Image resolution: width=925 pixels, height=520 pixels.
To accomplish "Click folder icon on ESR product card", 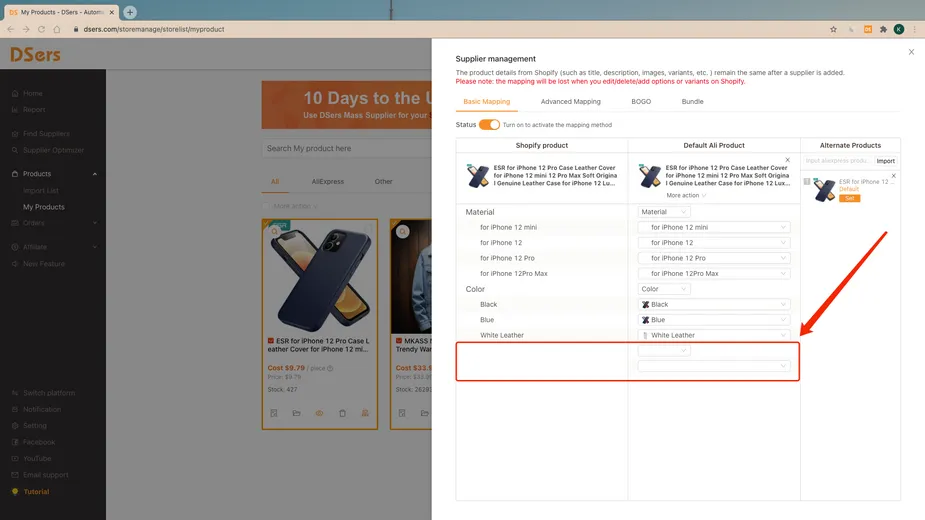I will coord(296,413).
